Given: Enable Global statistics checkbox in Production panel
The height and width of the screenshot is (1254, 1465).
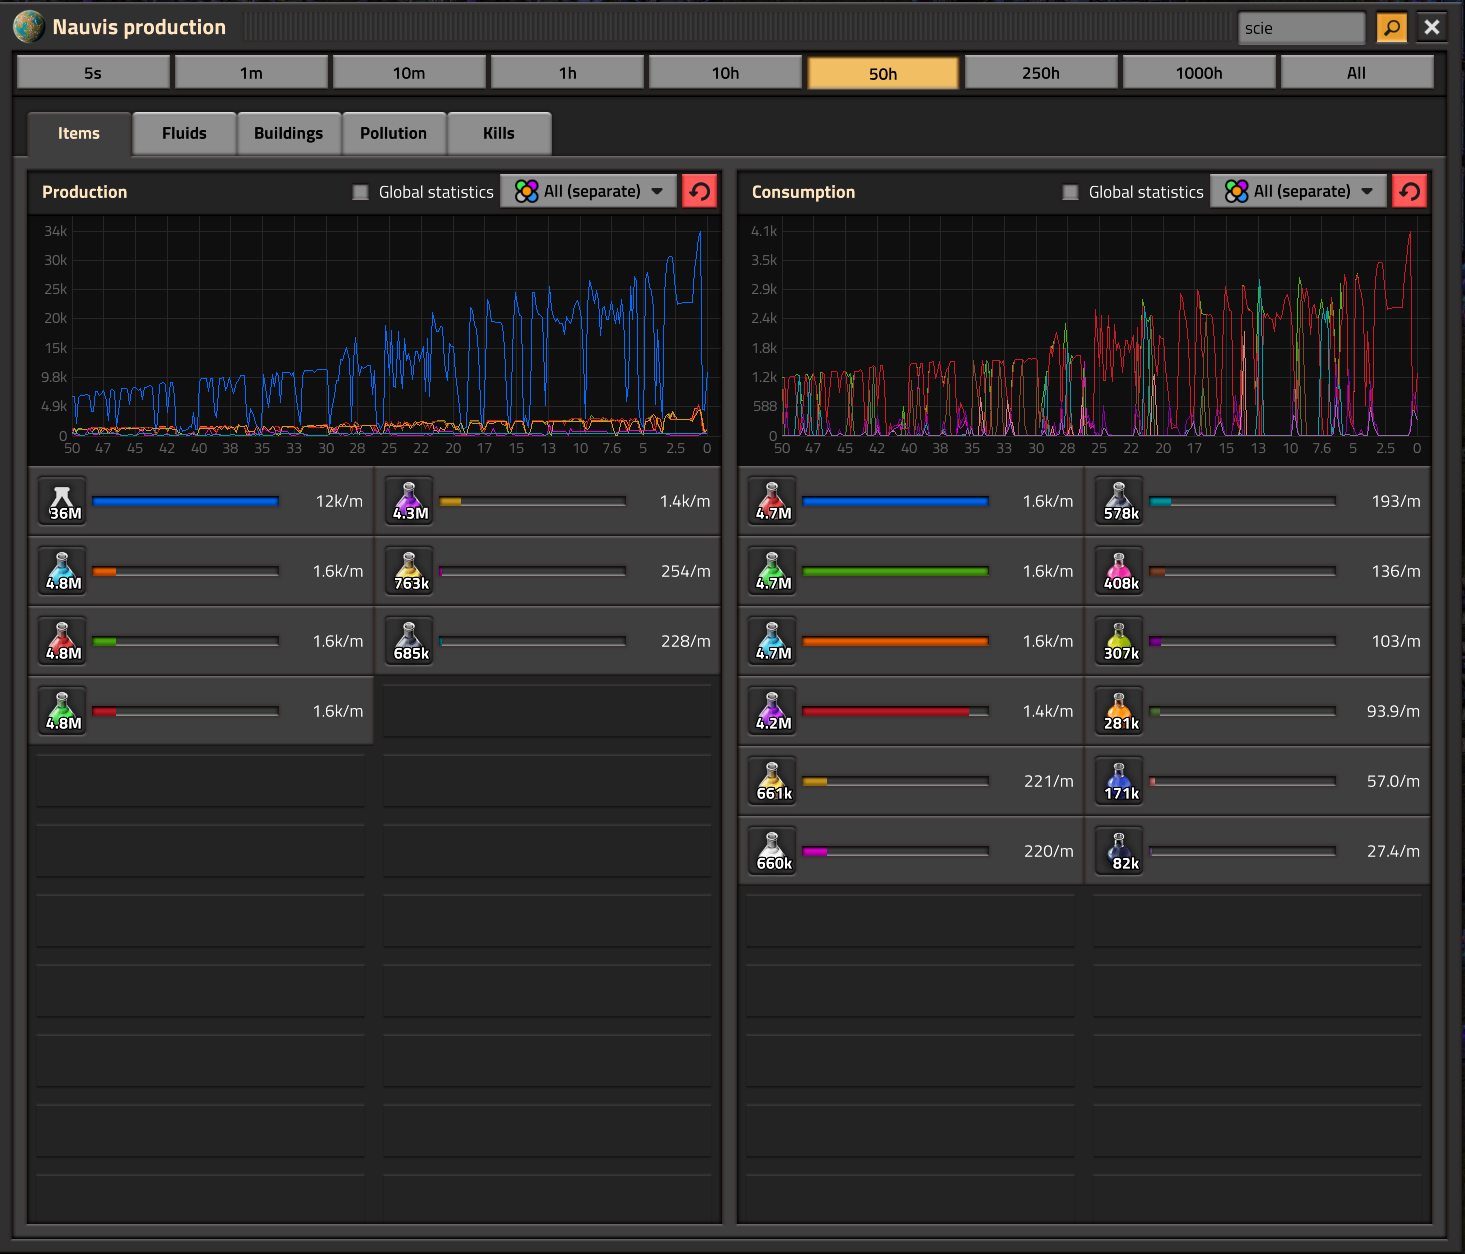Looking at the screenshot, I should click(x=361, y=192).
